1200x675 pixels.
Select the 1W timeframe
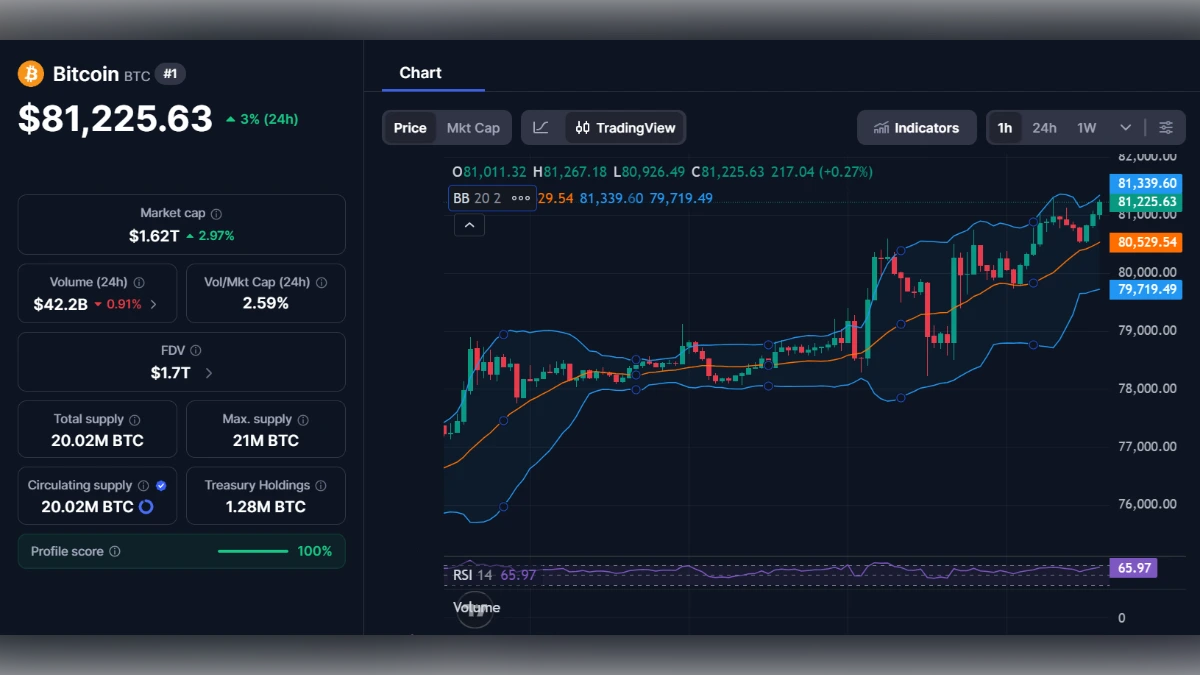1087,128
